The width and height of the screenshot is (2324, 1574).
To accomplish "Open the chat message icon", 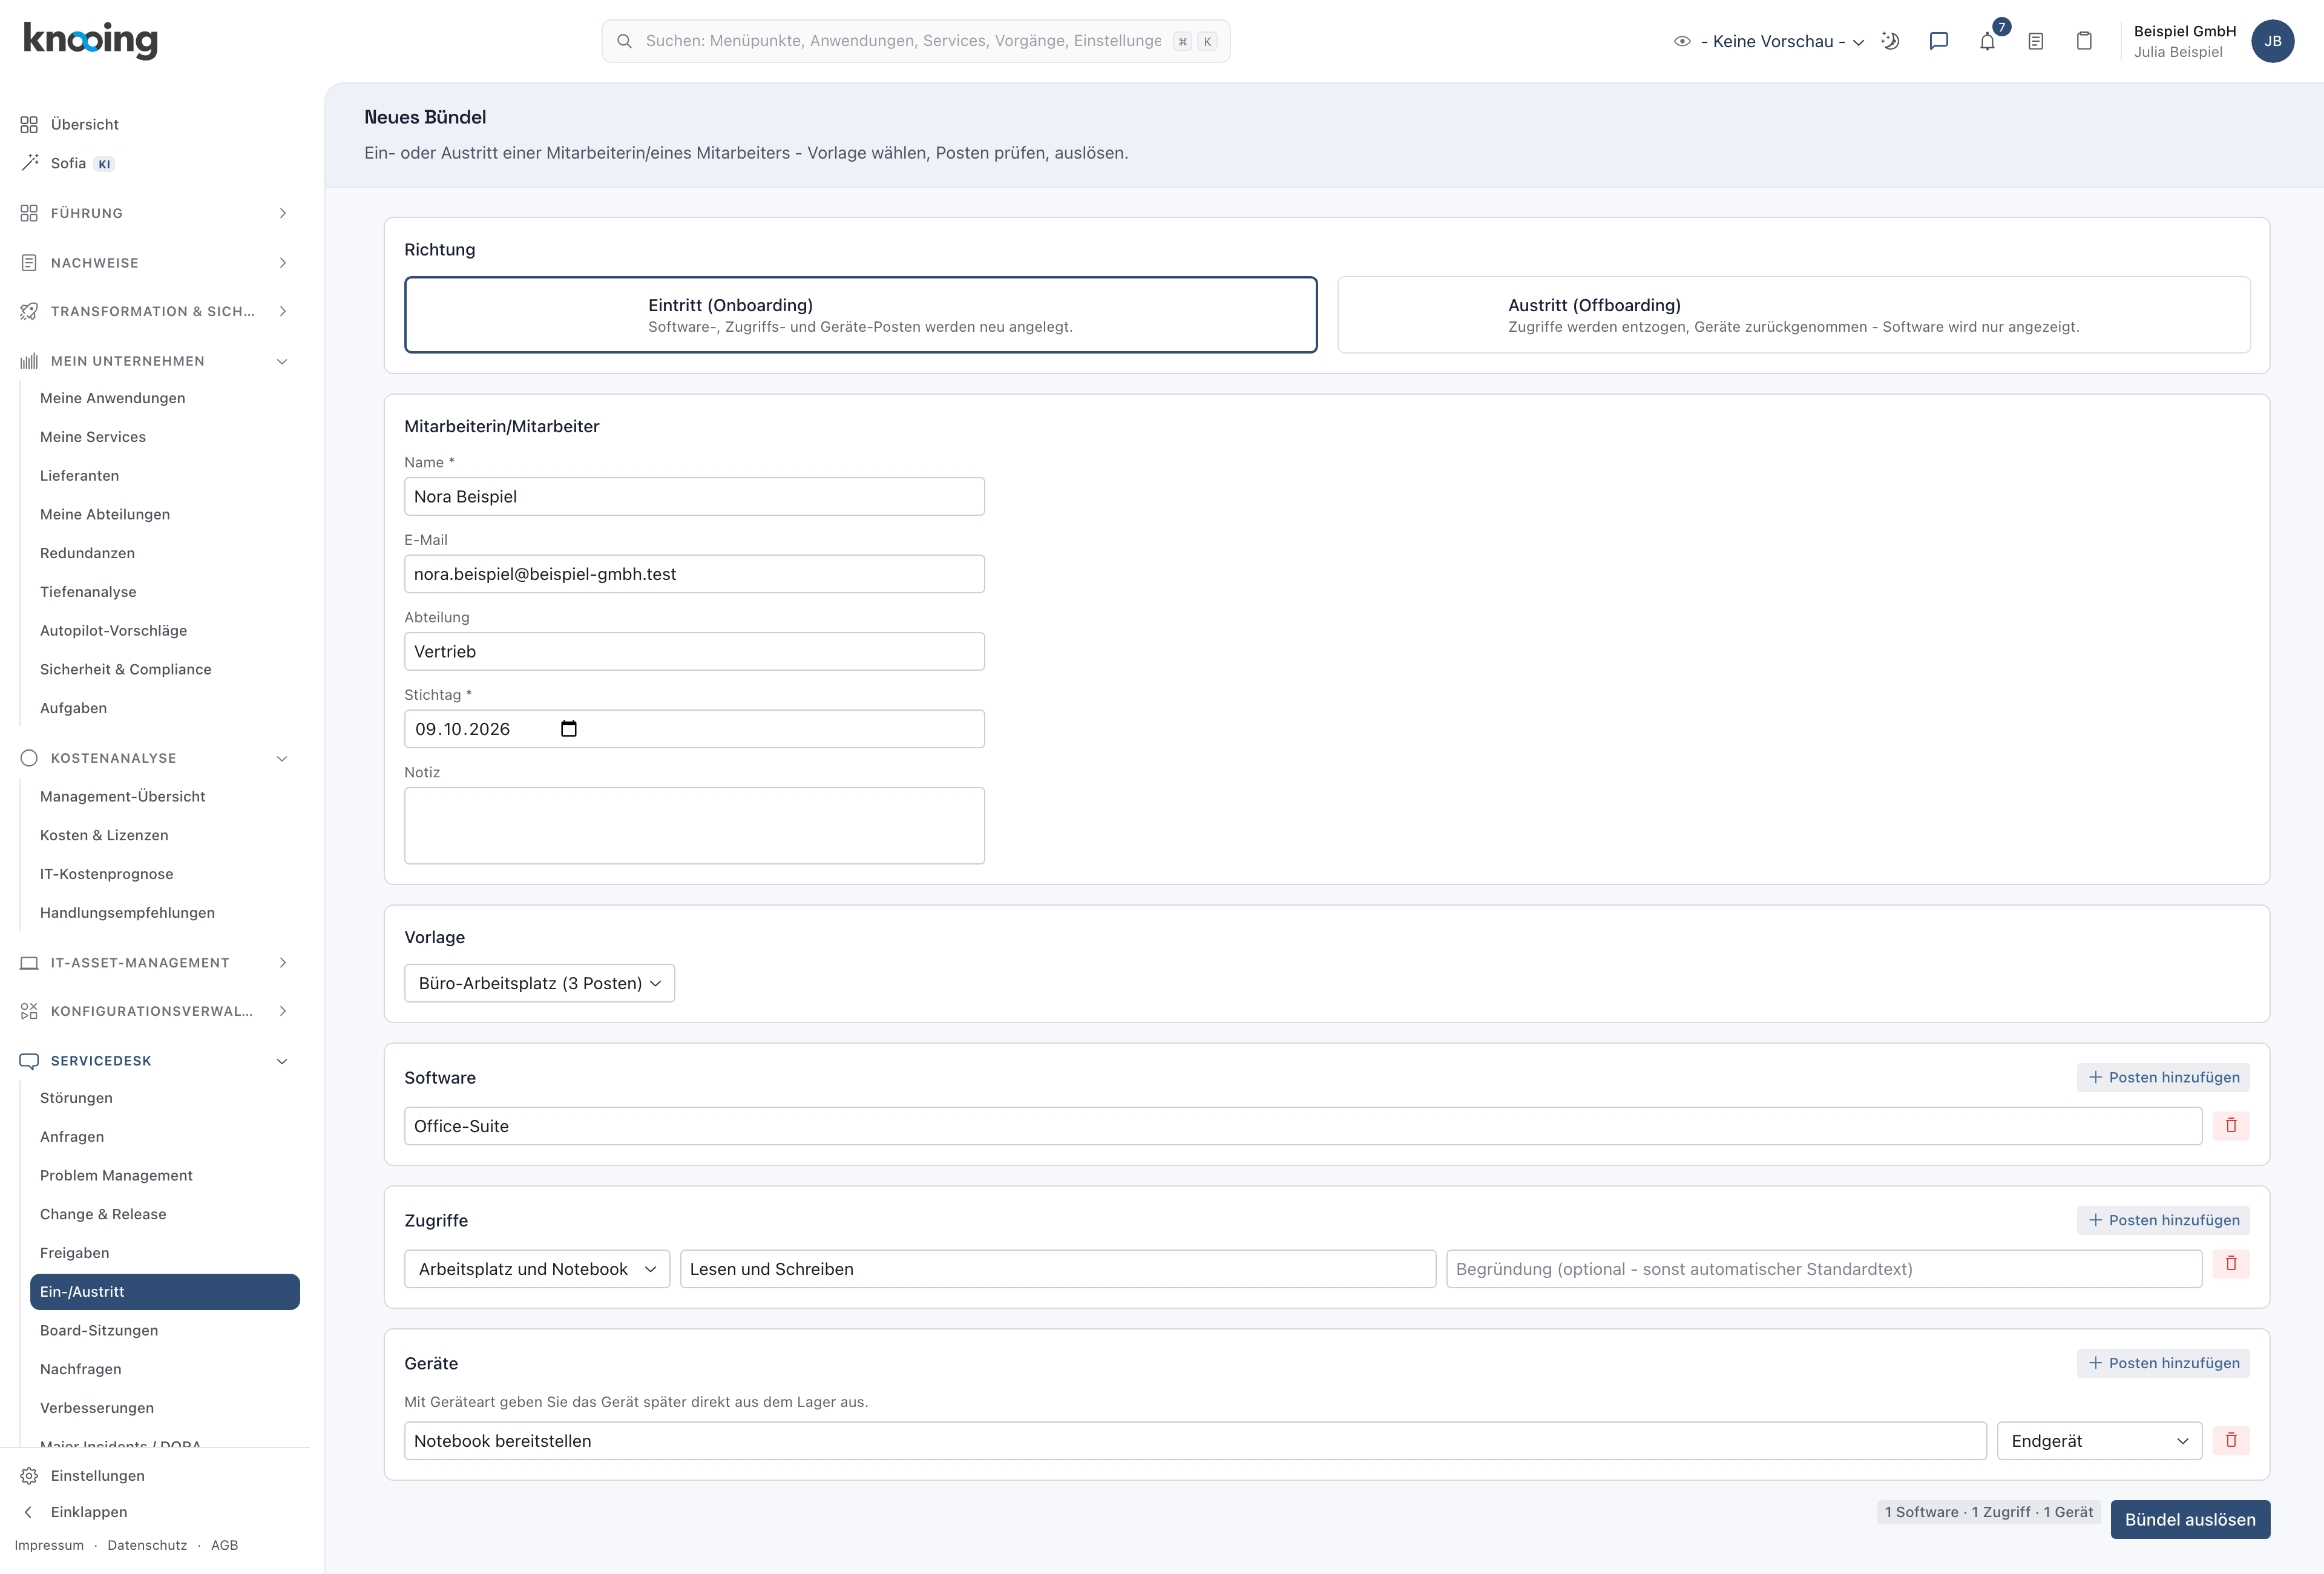I will point(1938,41).
